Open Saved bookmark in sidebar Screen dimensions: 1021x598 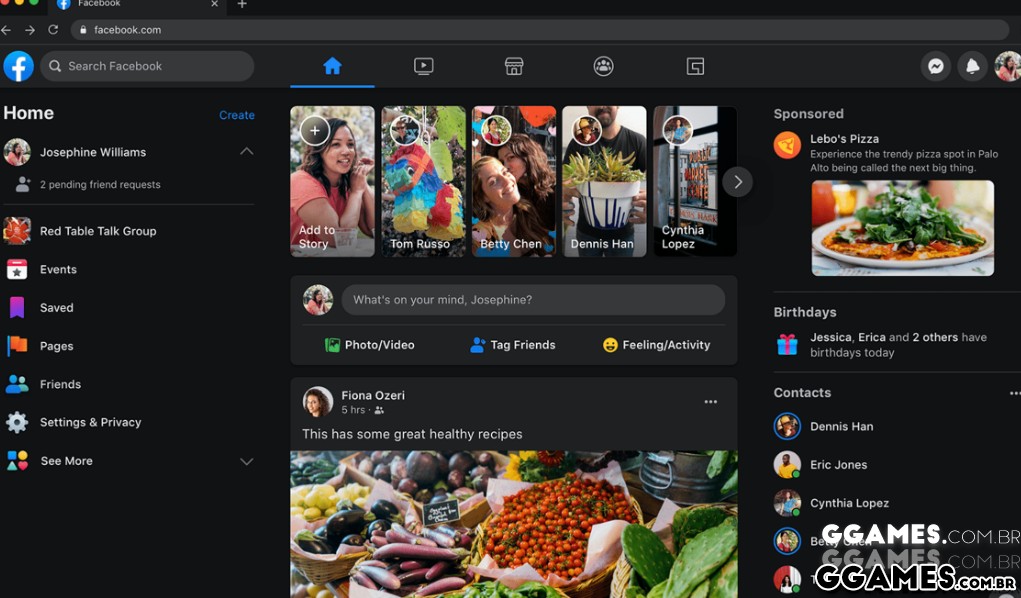[56, 308]
